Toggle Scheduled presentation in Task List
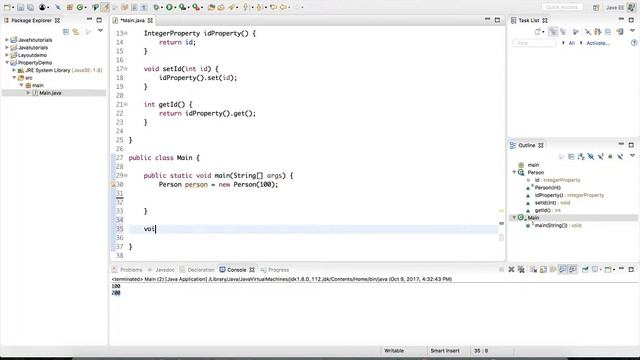Screen dimensions: 640x360 coord(563,31)
